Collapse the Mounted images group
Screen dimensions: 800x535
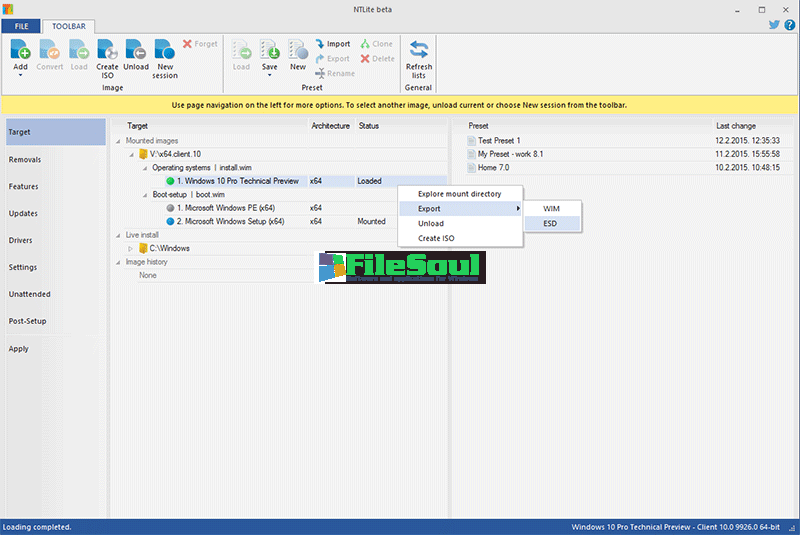117,141
